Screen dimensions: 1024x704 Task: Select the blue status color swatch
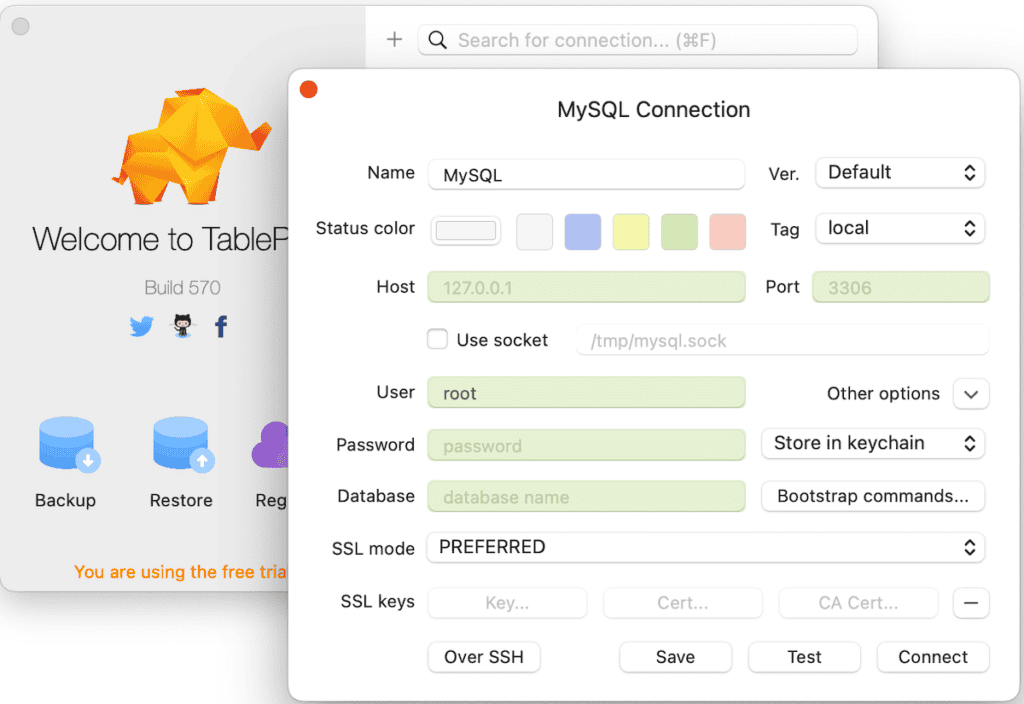click(583, 231)
